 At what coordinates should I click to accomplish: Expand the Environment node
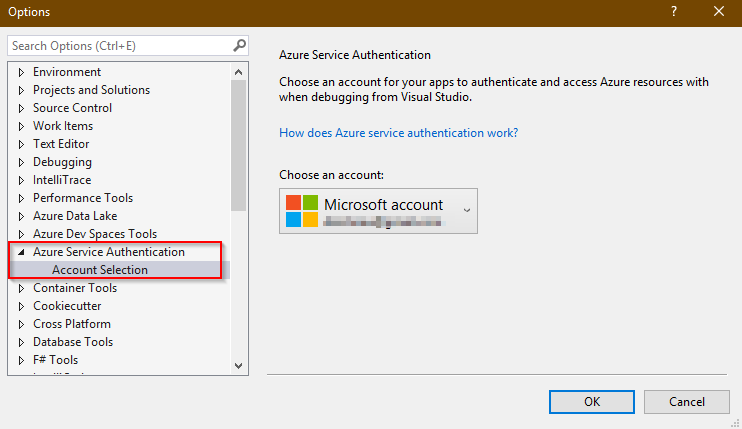(x=21, y=72)
